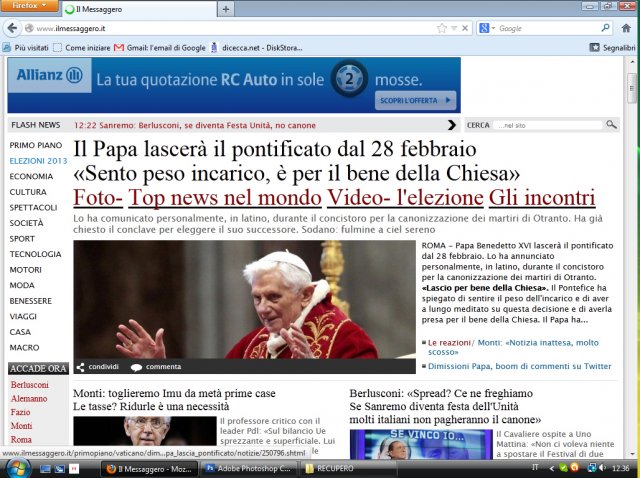Click the nel sito search input field
Viewport: 640px width, 478px height.
(x=548, y=125)
